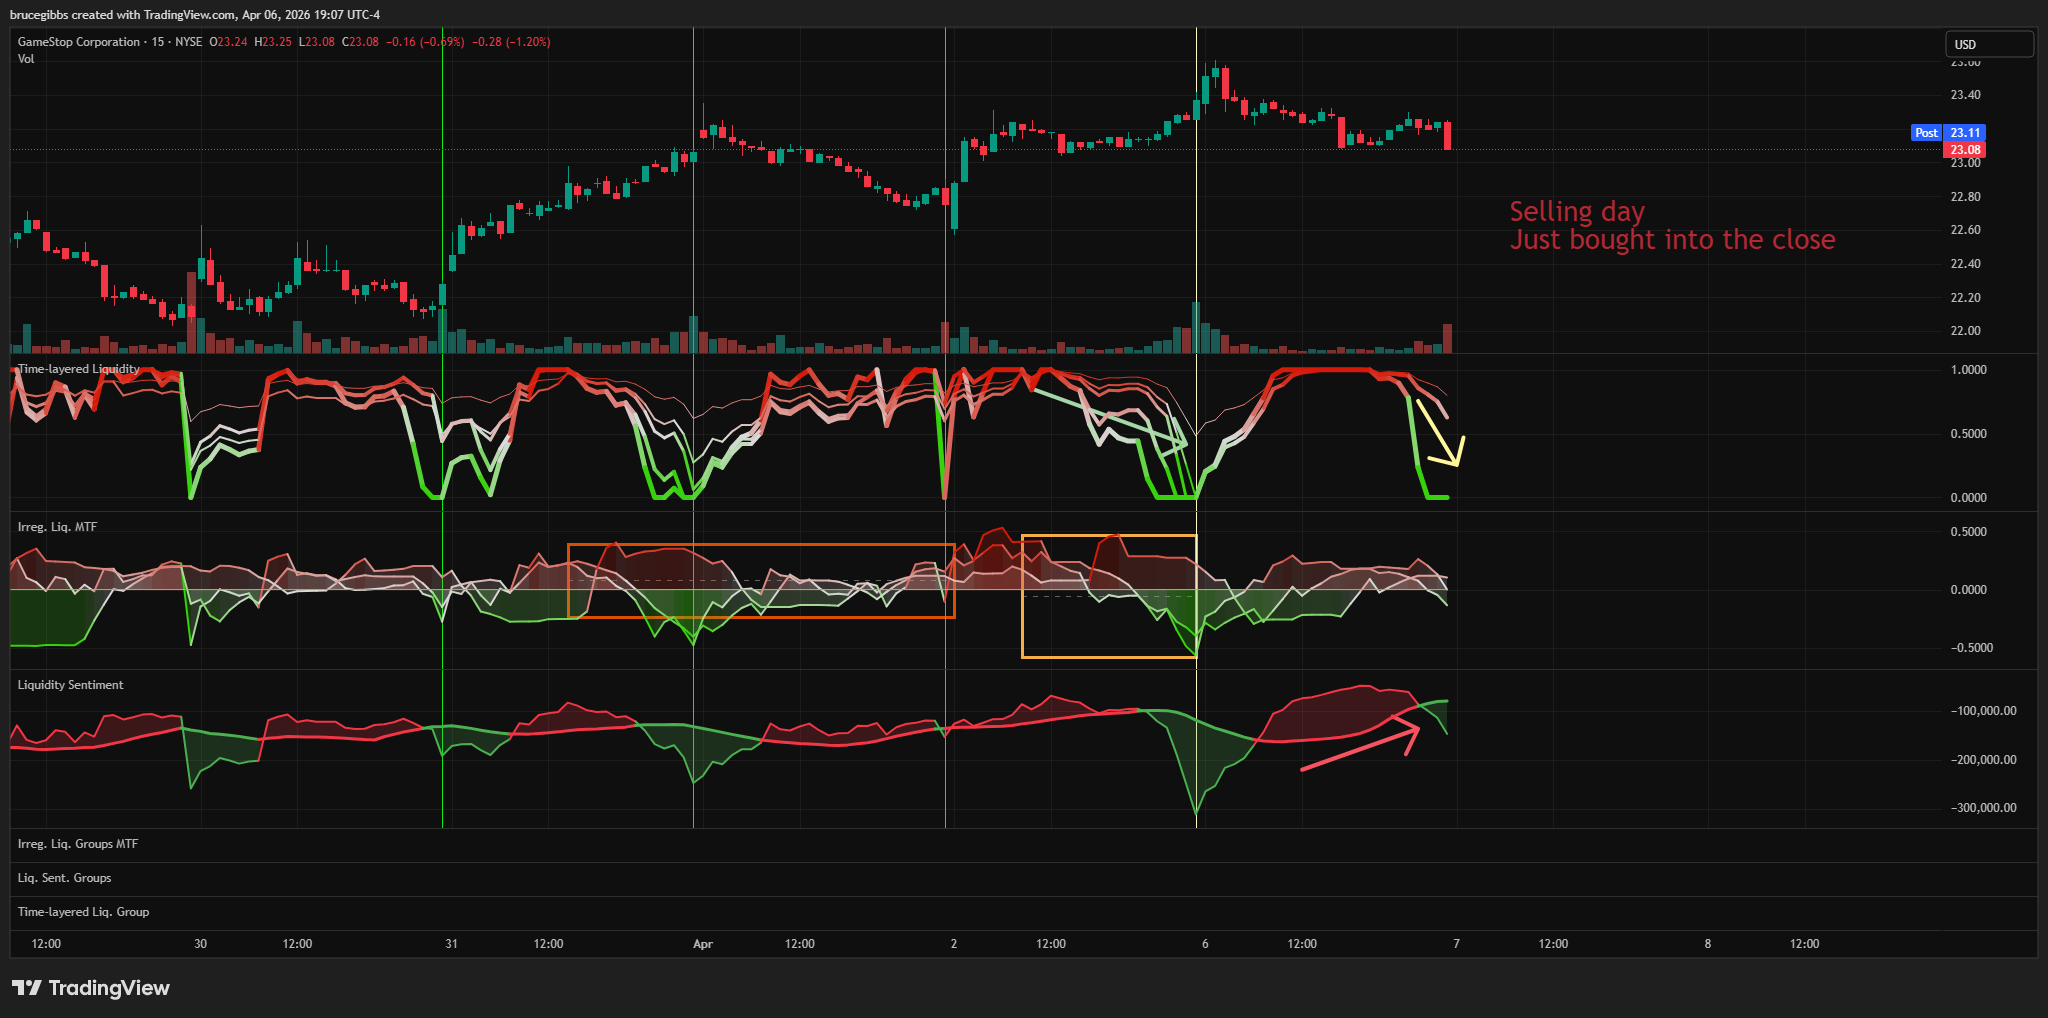Click the Liquidity Sentiment indicator label
Image resolution: width=2048 pixels, height=1018 pixels.
click(x=71, y=685)
